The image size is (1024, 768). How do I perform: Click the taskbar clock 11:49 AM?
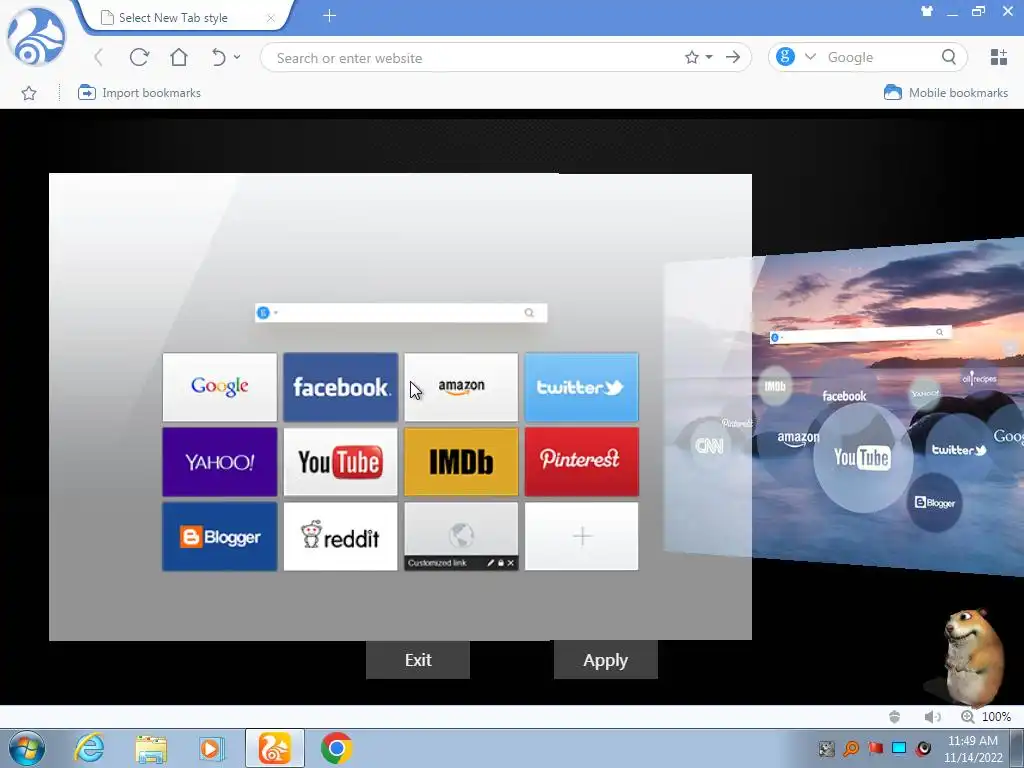(972, 741)
